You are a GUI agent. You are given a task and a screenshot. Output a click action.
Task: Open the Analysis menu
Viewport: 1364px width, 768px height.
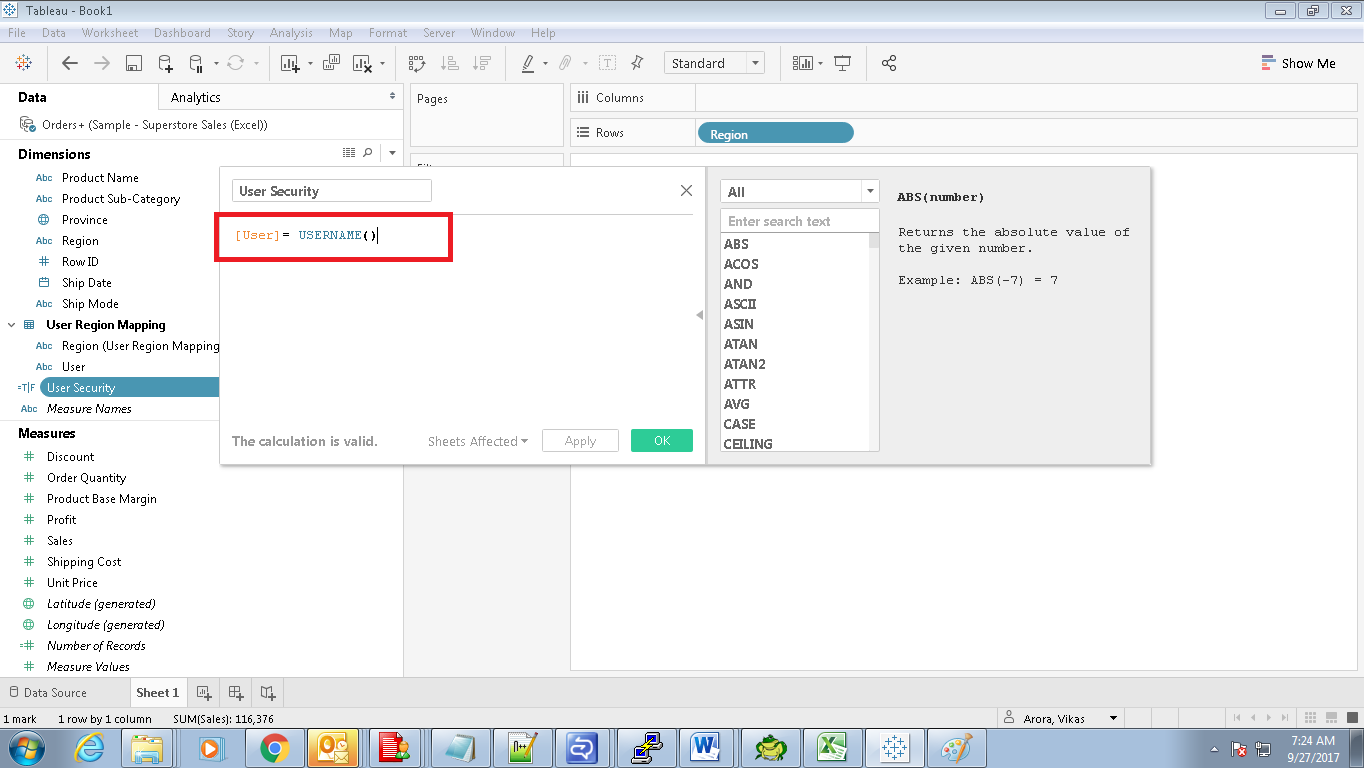tap(291, 32)
